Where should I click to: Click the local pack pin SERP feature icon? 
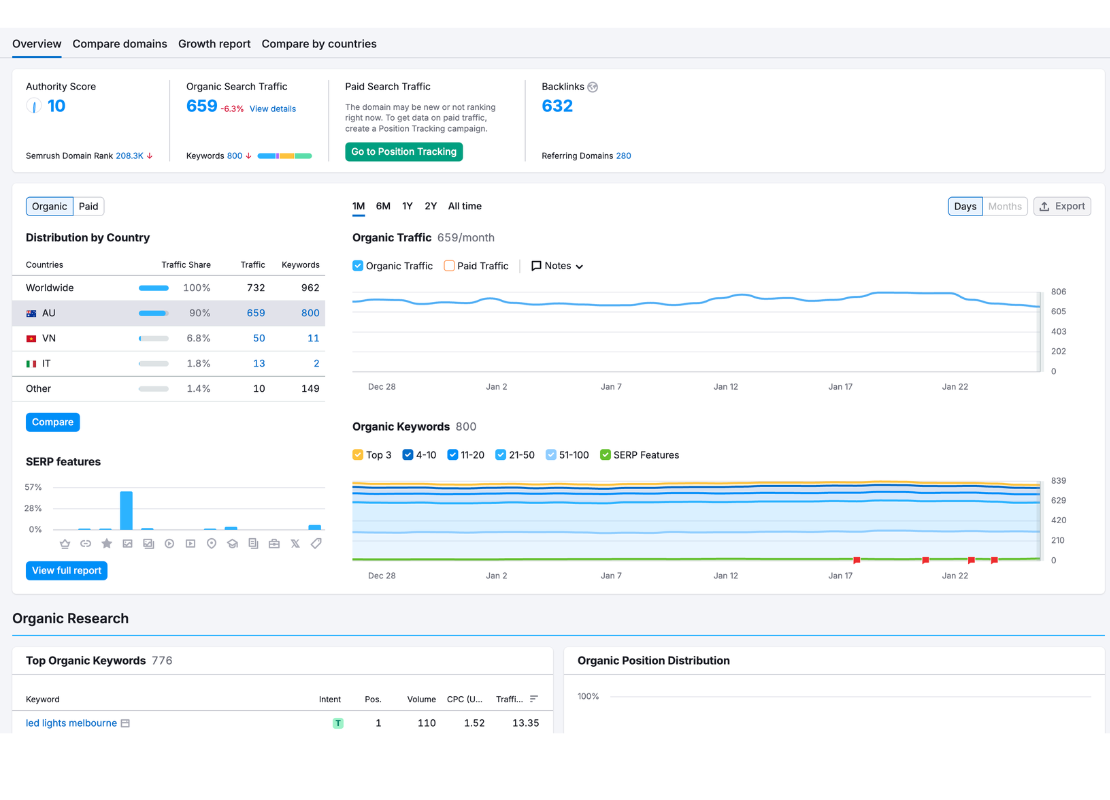pos(211,543)
